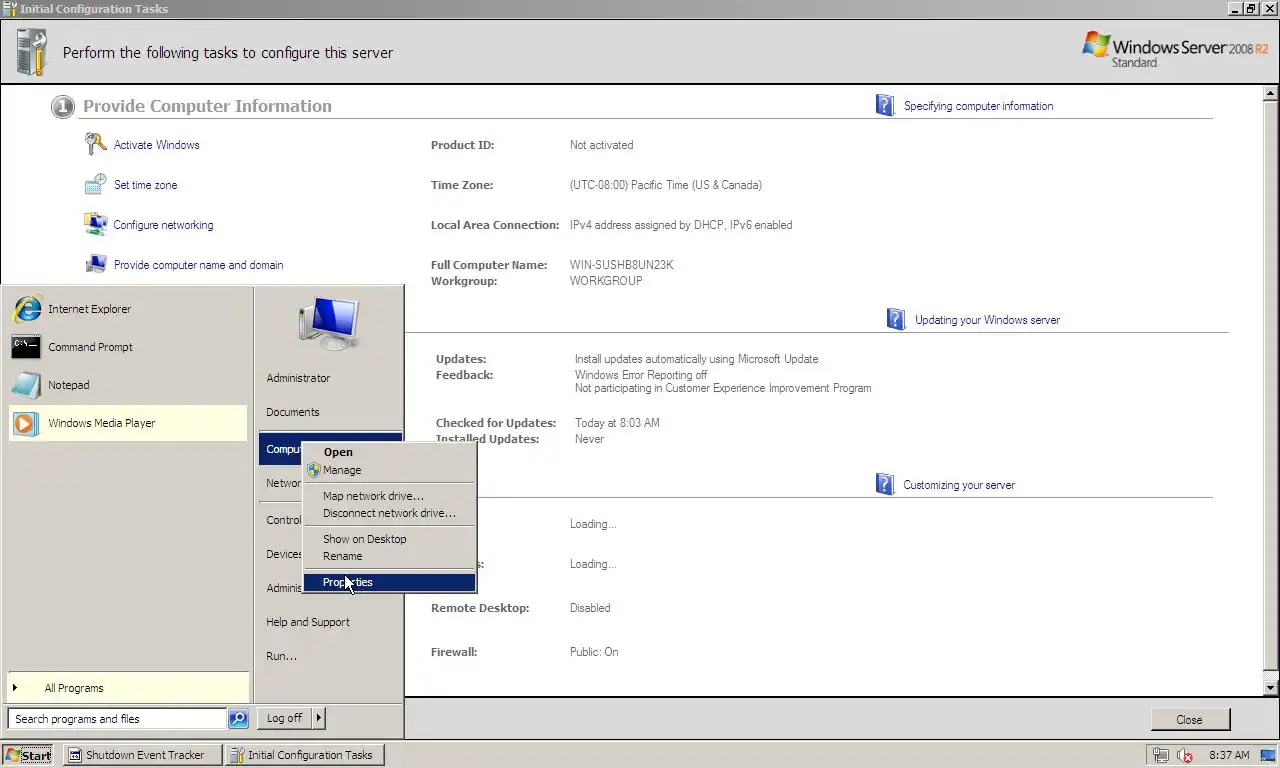The height and width of the screenshot is (768, 1280).
Task: Click the Log off button
Action: tap(285, 717)
